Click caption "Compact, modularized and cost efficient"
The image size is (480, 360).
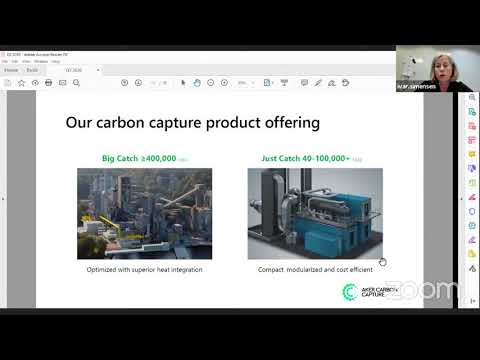tap(315, 269)
